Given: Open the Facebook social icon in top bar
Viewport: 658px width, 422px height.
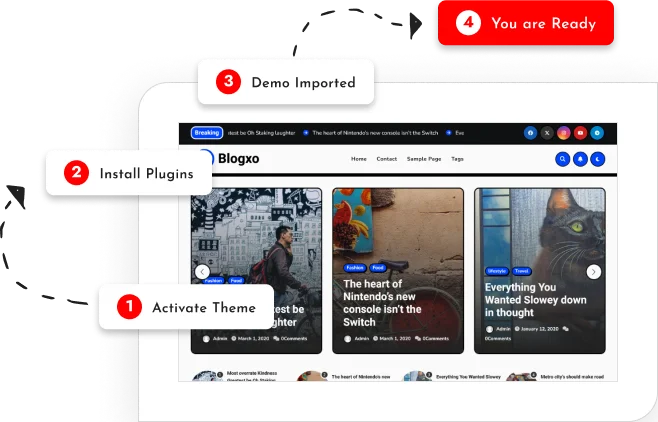Looking at the screenshot, I should tap(530, 133).
